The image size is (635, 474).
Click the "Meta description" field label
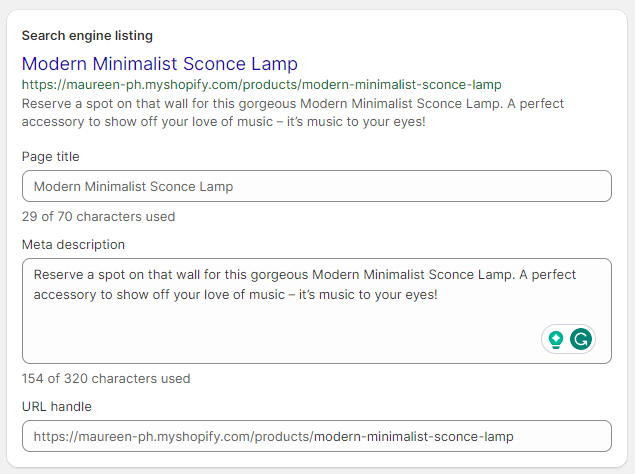click(74, 244)
